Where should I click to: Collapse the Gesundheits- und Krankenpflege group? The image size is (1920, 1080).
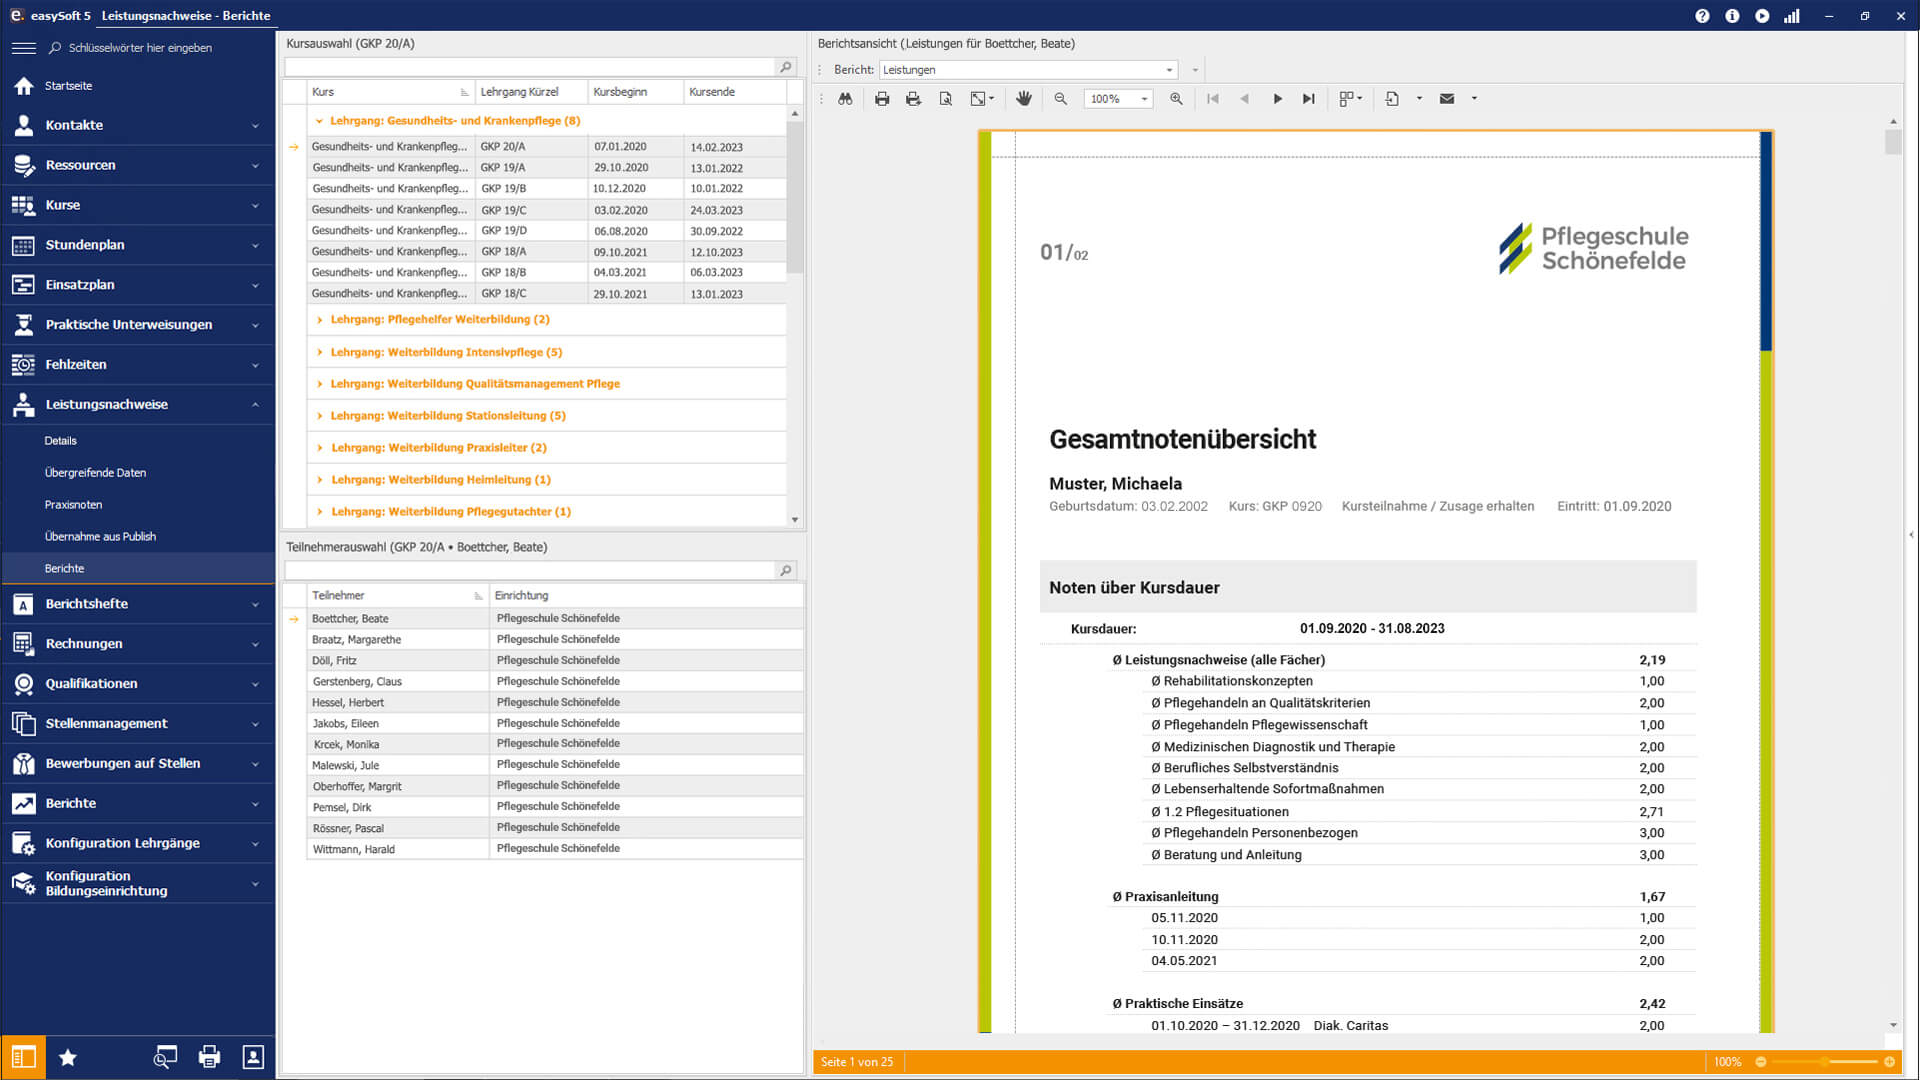point(319,121)
